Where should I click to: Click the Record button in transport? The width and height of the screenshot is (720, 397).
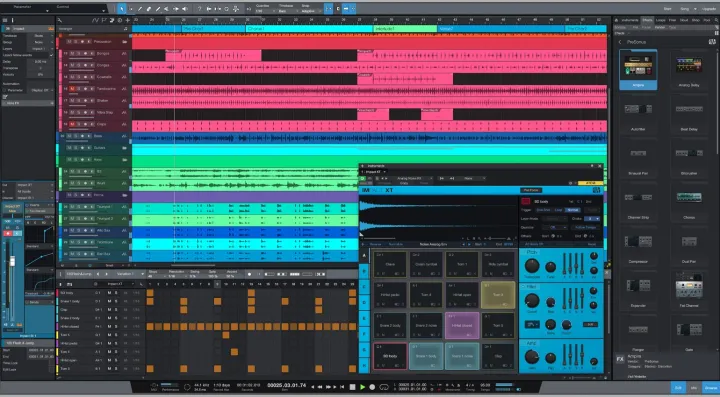pyautogui.click(x=372, y=387)
